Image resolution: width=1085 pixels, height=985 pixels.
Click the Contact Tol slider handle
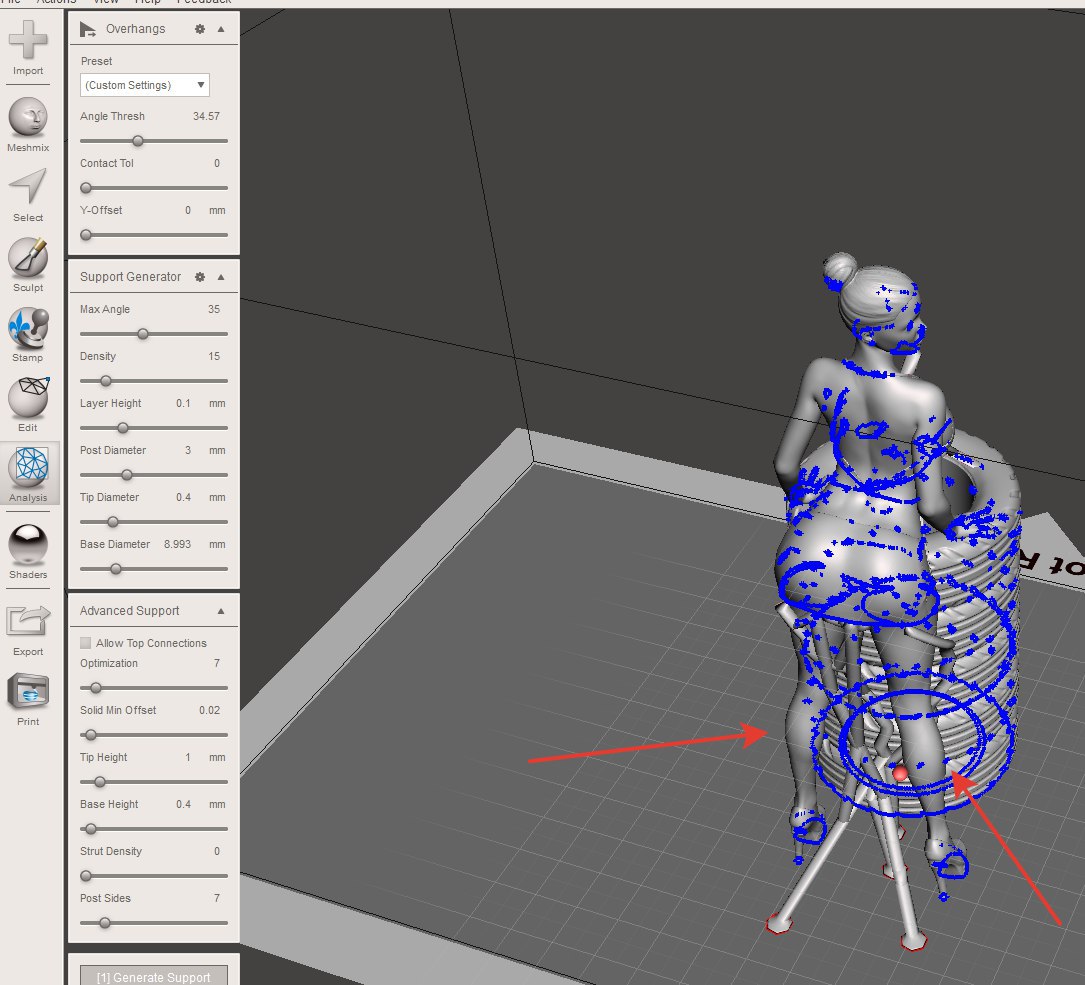86,188
